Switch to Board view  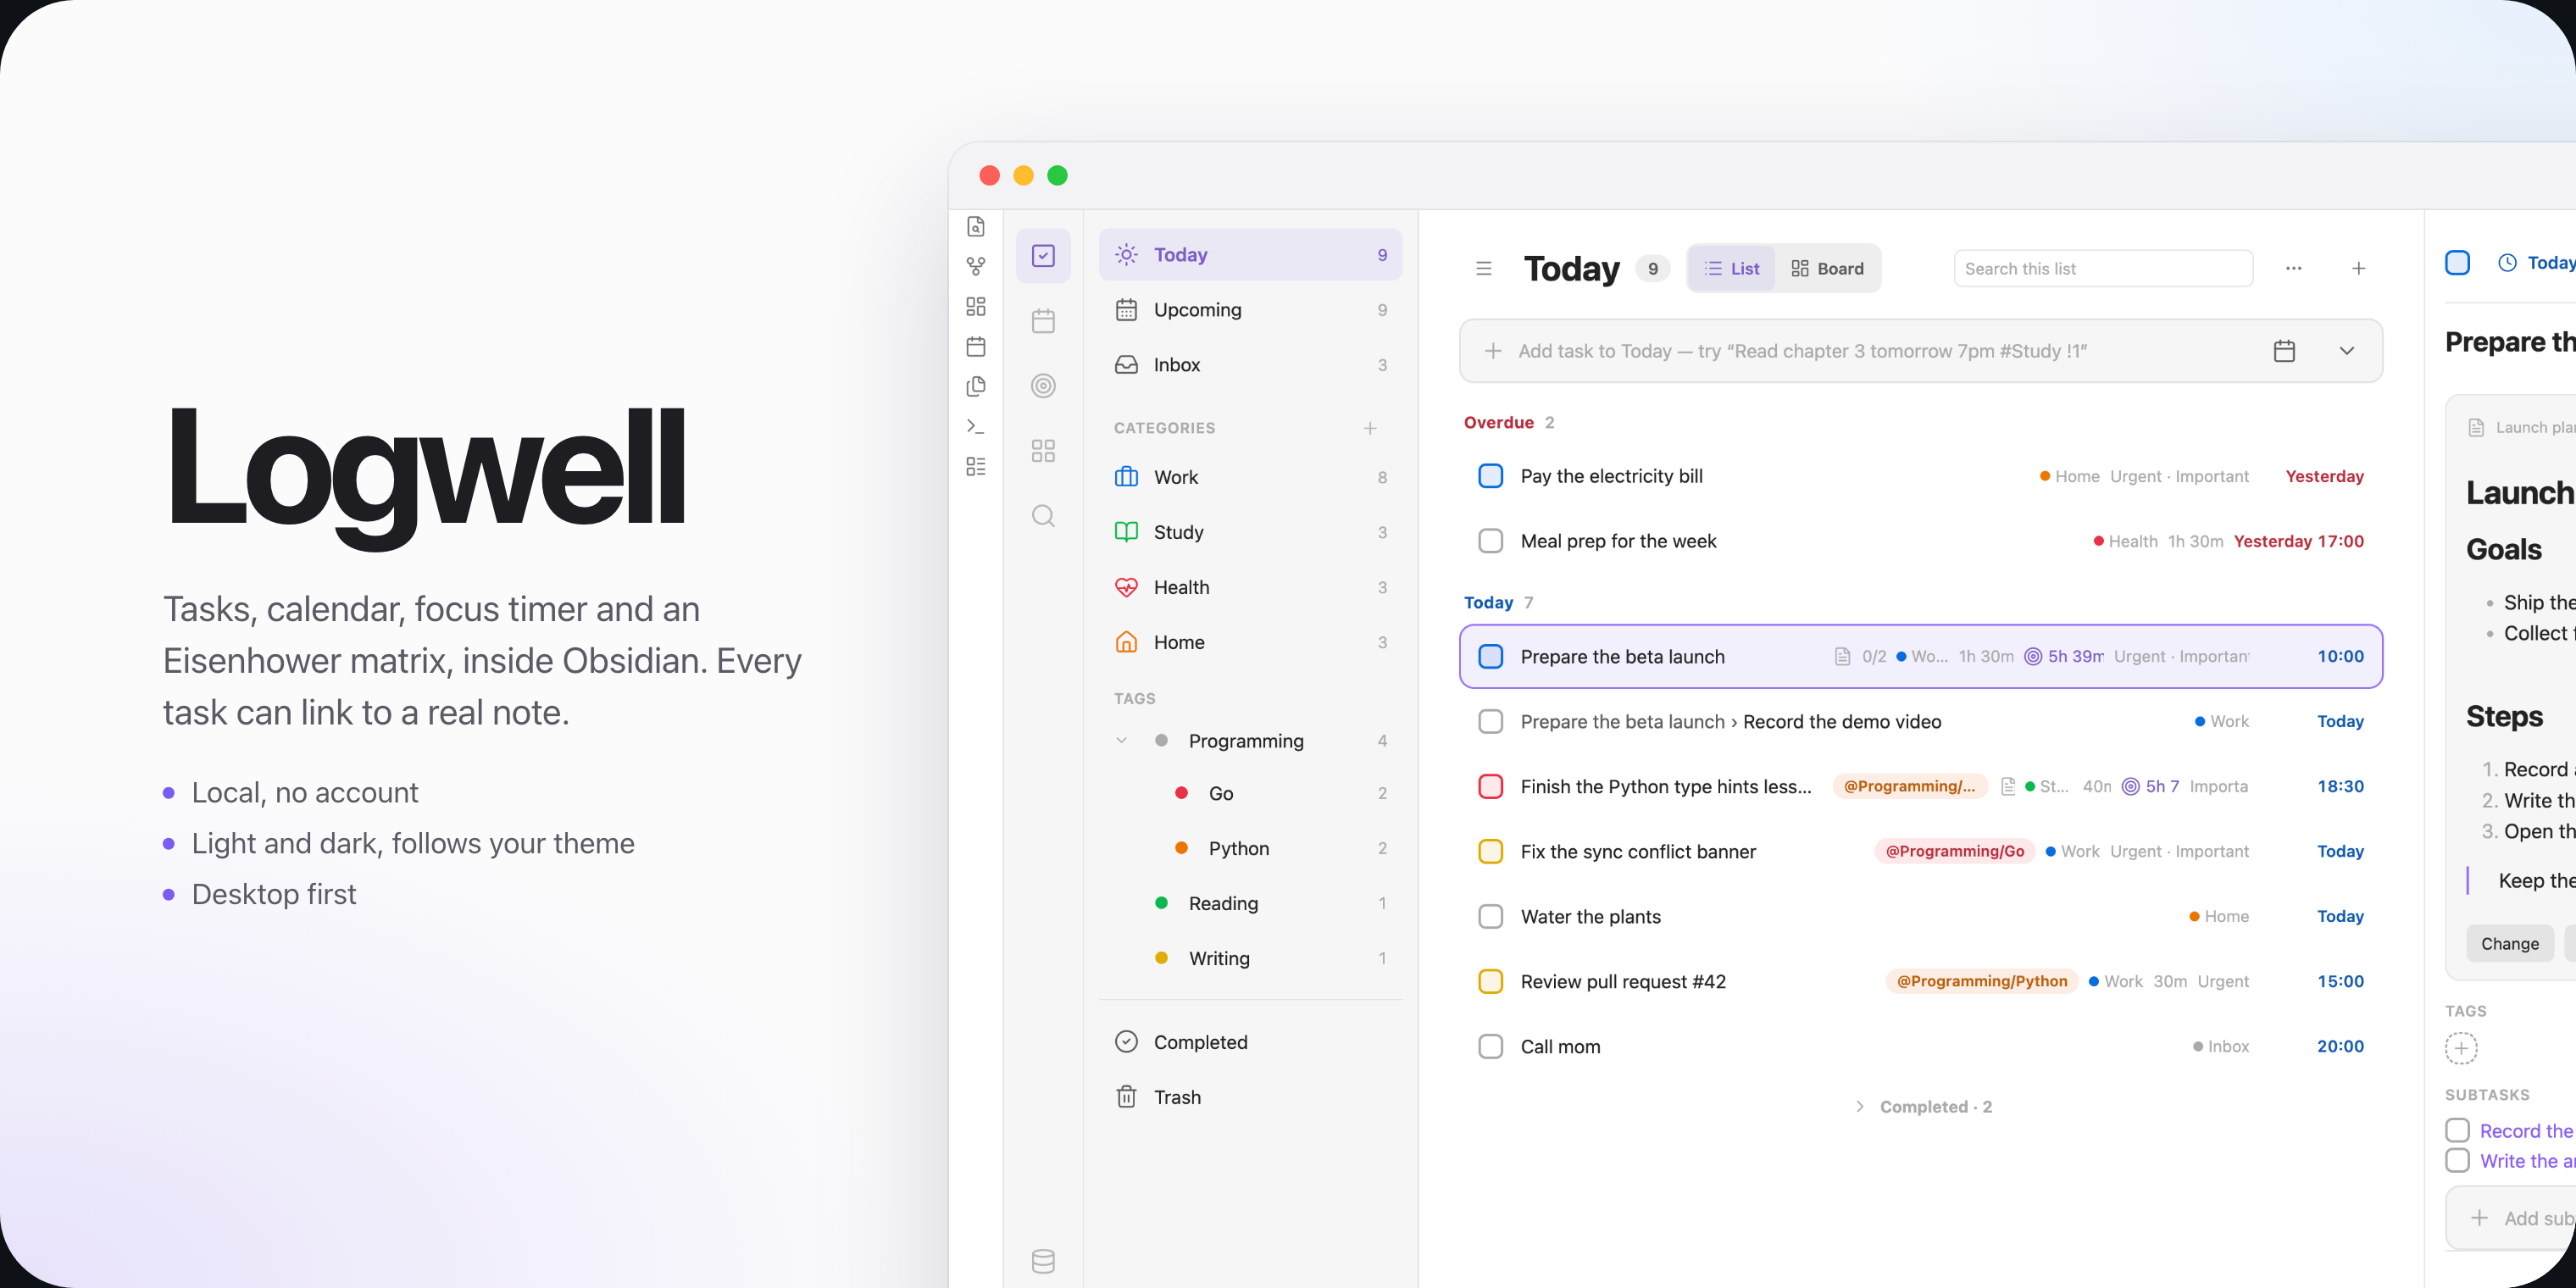point(1827,268)
